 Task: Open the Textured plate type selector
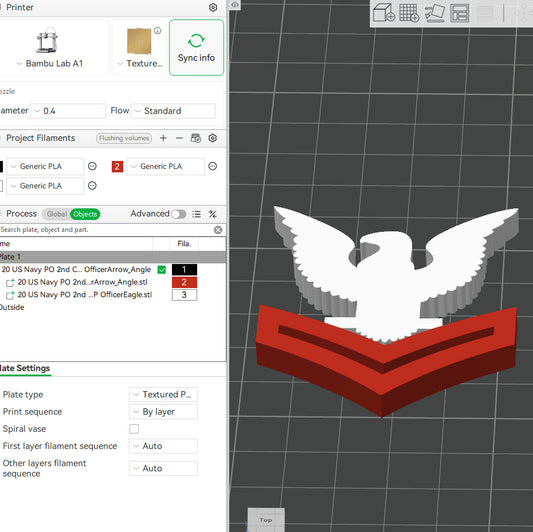pos(140,64)
